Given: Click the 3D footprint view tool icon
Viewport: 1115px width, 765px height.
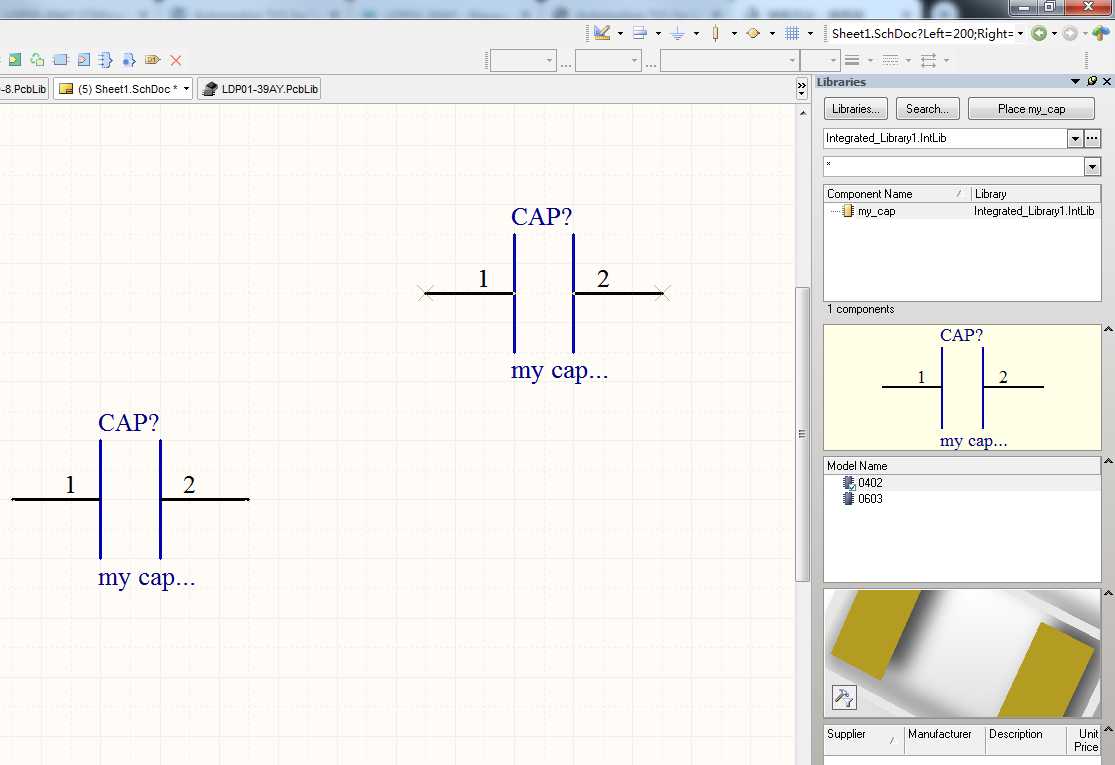Looking at the screenshot, I should 843,697.
